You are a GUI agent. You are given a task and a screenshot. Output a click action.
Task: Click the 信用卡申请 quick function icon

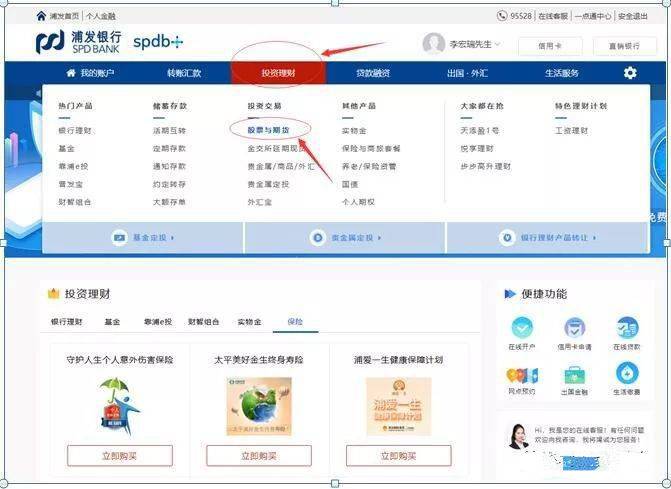tap(574, 328)
